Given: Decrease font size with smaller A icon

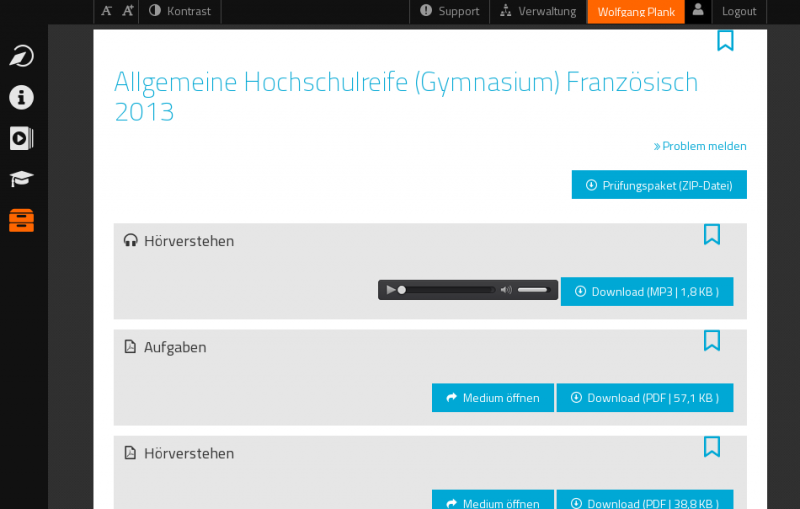Looking at the screenshot, I should 107,11.
